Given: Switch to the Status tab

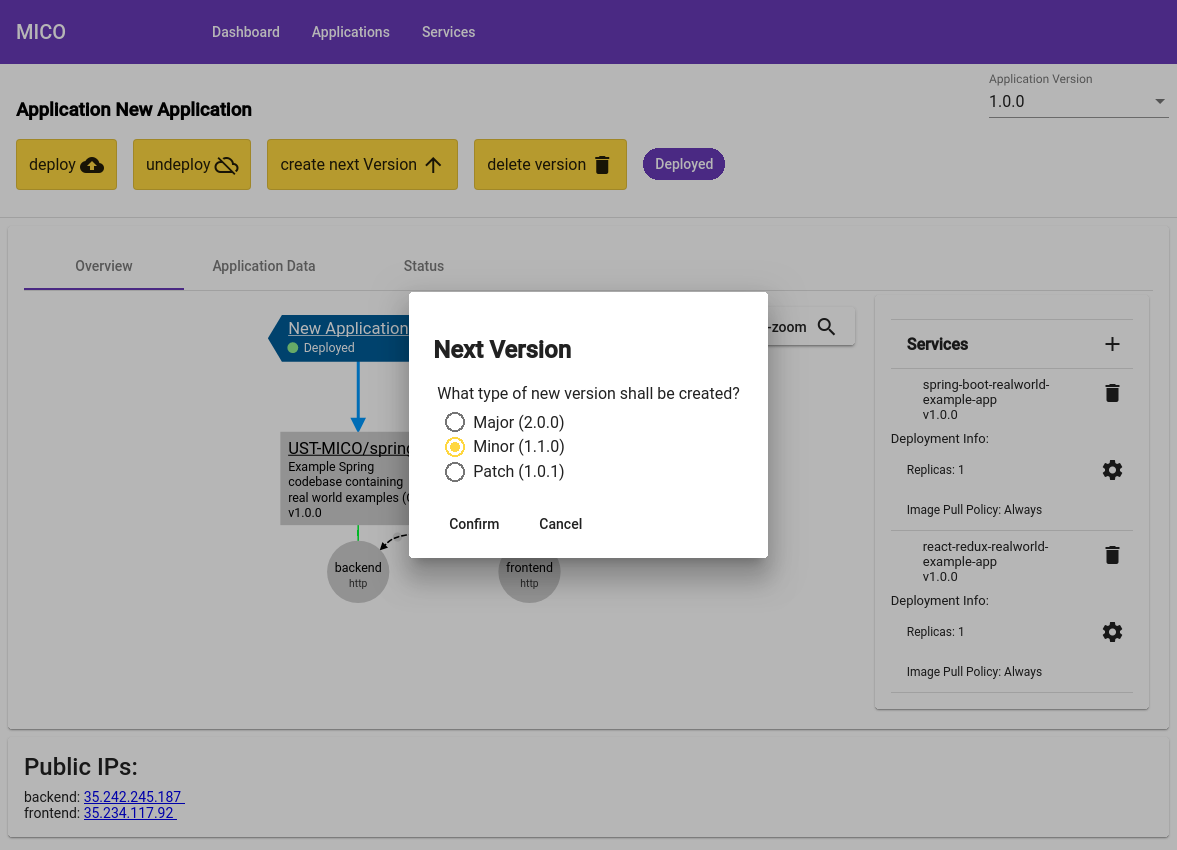Looking at the screenshot, I should tap(423, 266).
